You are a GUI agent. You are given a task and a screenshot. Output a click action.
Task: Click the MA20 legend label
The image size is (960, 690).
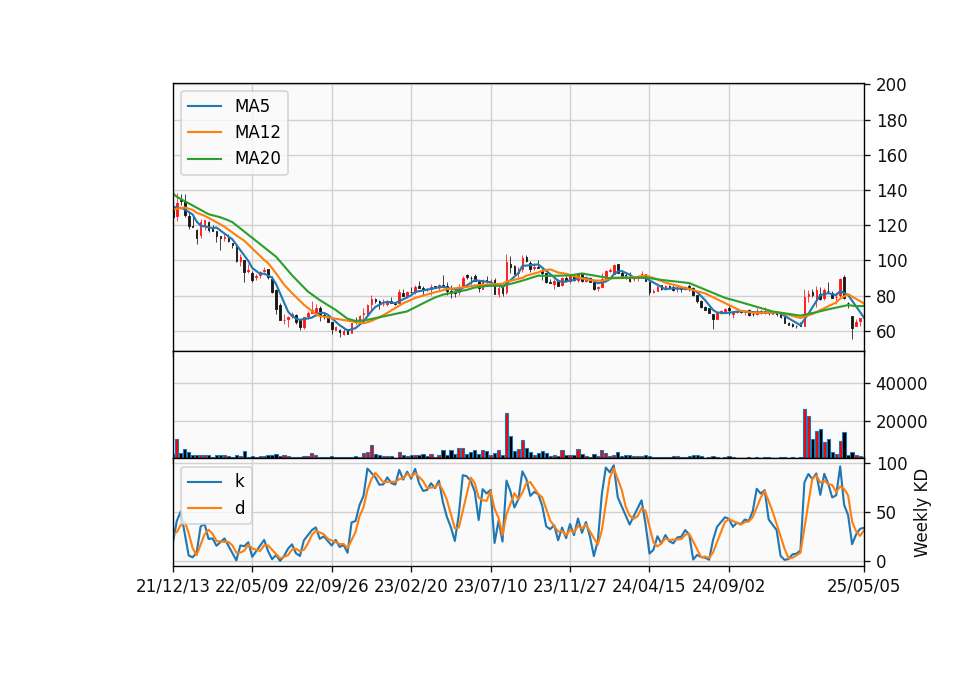pos(257,159)
